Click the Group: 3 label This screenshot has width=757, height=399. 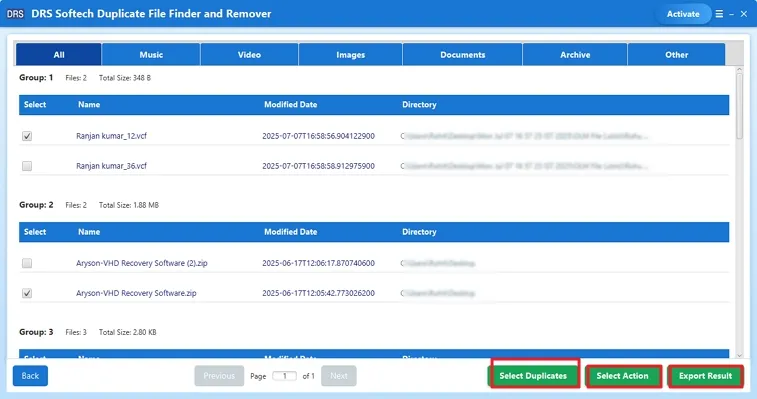[x=36, y=332]
